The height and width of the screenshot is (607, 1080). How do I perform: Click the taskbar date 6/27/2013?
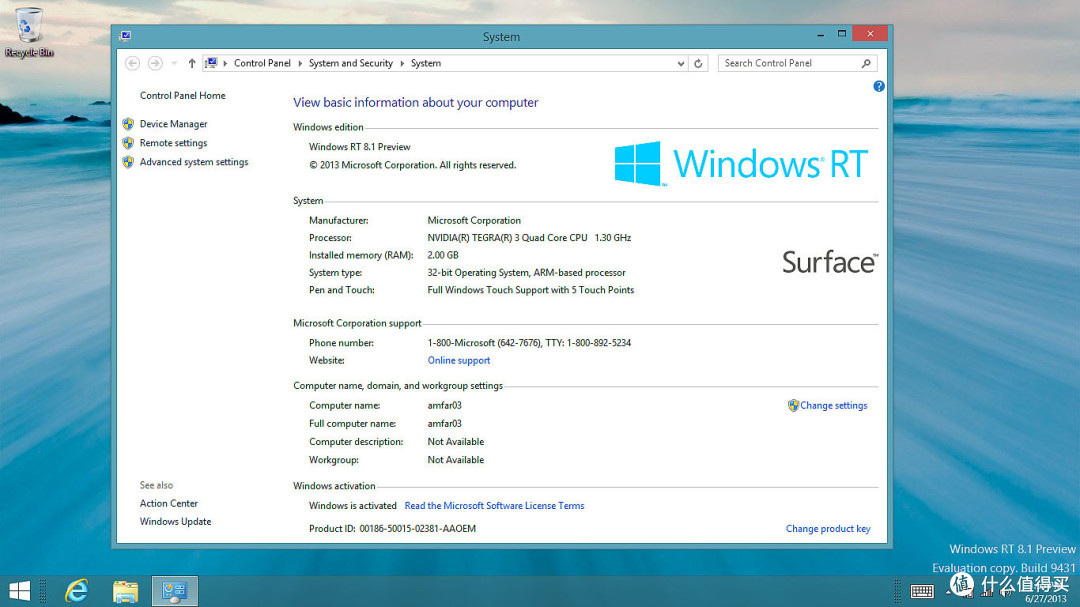tap(1046, 599)
